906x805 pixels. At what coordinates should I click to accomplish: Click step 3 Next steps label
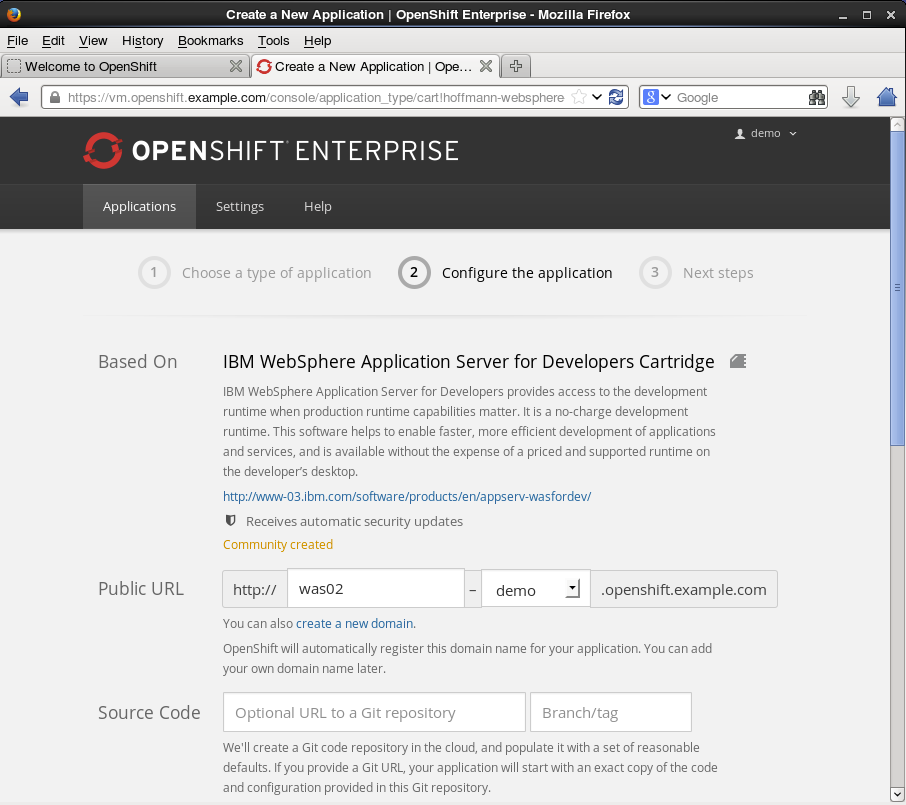point(718,273)
